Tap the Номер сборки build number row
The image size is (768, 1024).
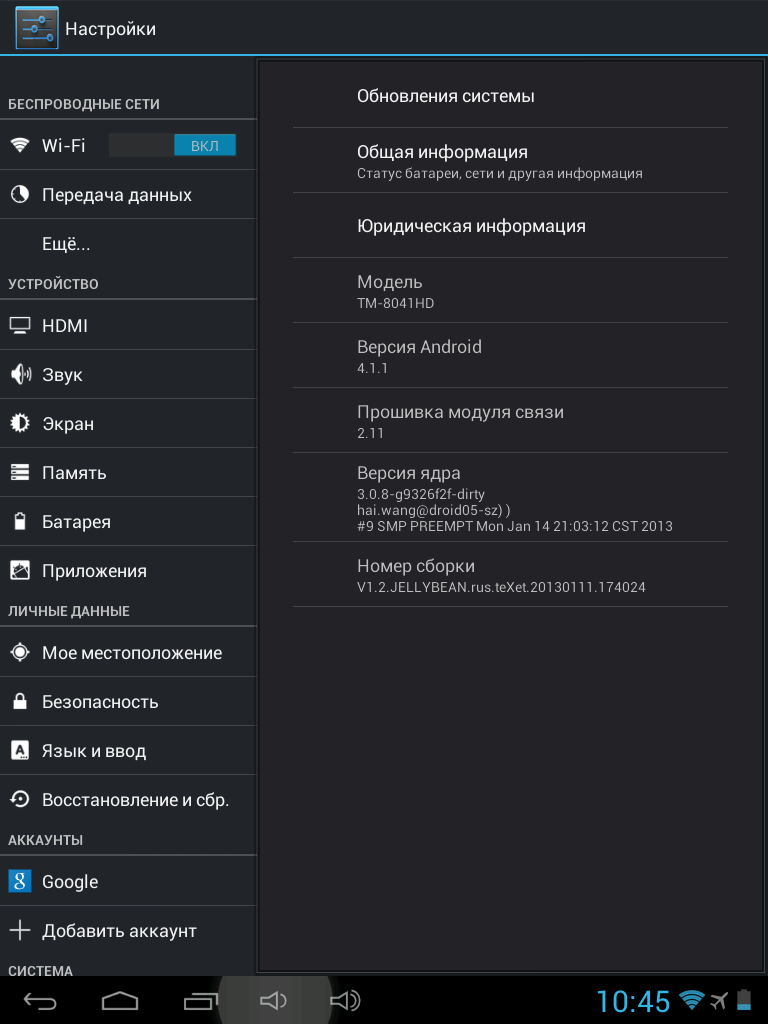click(x=510, y=575)
